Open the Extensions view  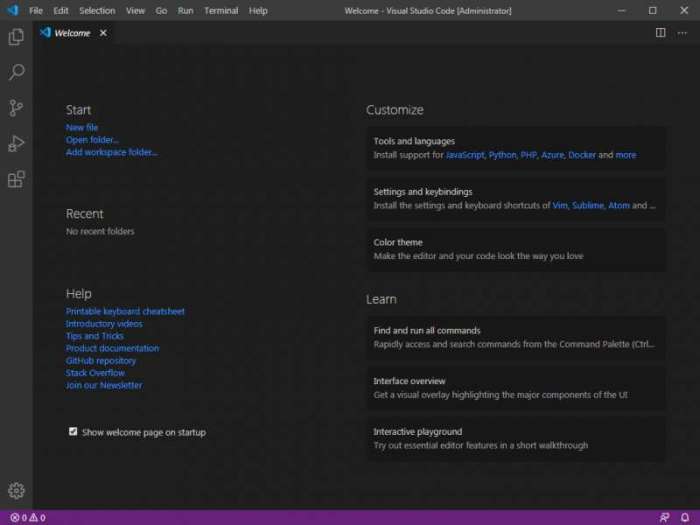16,179
